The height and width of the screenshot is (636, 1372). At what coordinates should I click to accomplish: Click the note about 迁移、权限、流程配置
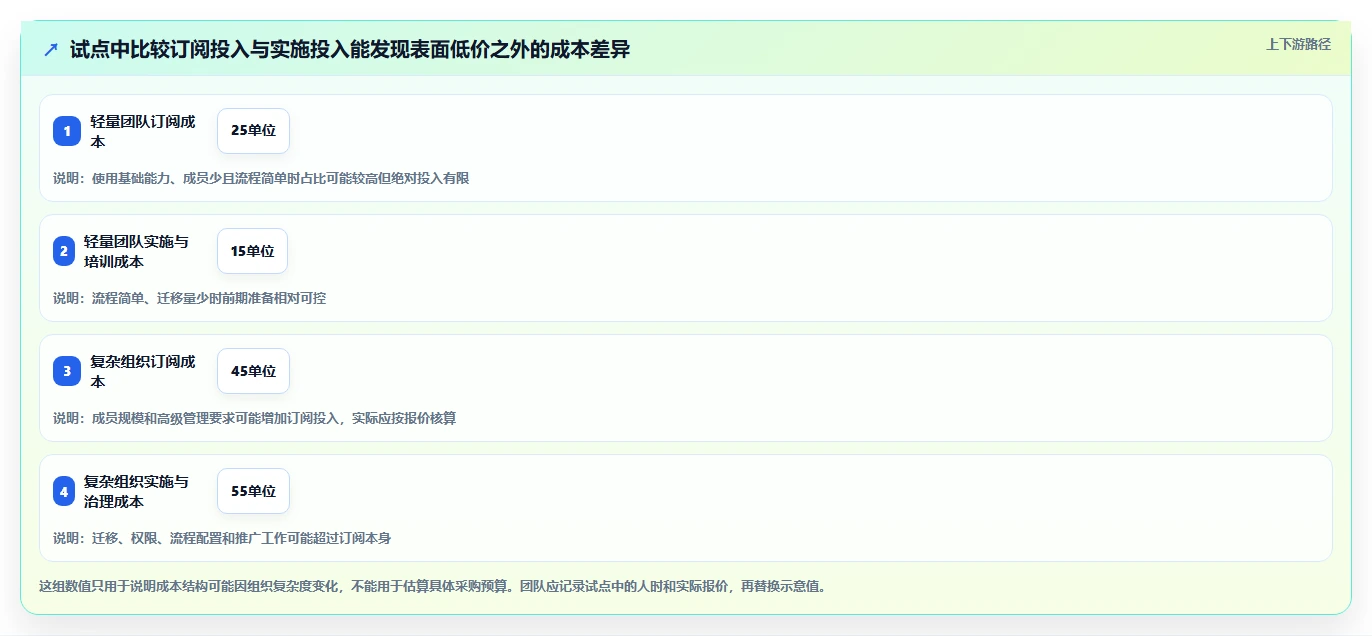(222, 538)
